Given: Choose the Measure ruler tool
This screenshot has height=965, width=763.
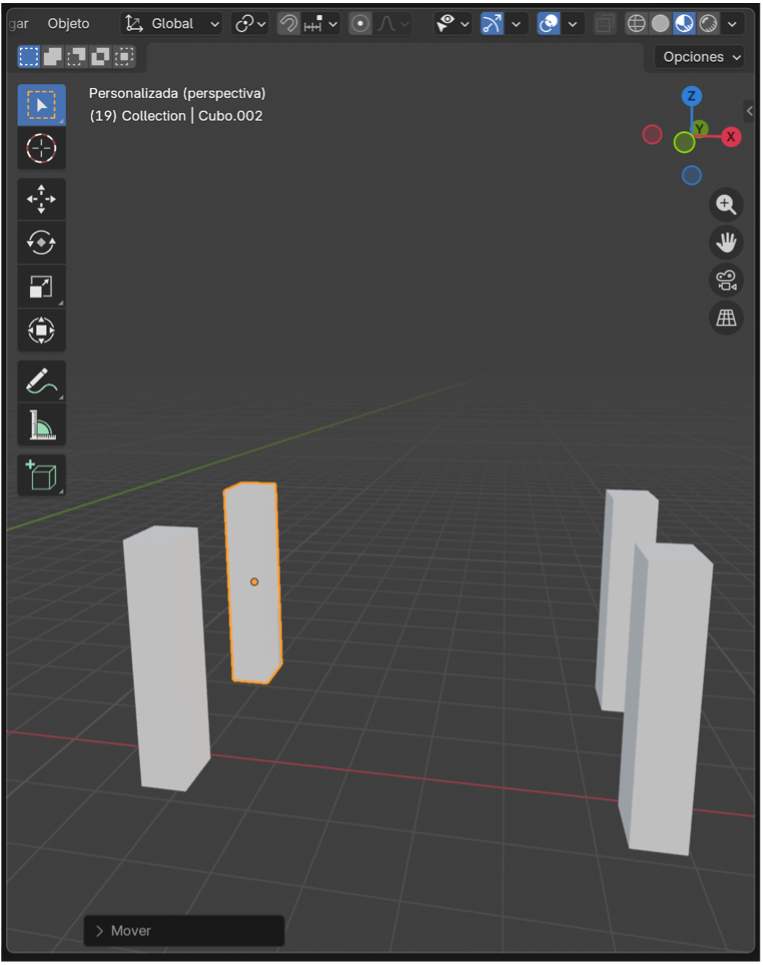Looking at the screenshot, I should pyautogui.click(x=41, y=425).
